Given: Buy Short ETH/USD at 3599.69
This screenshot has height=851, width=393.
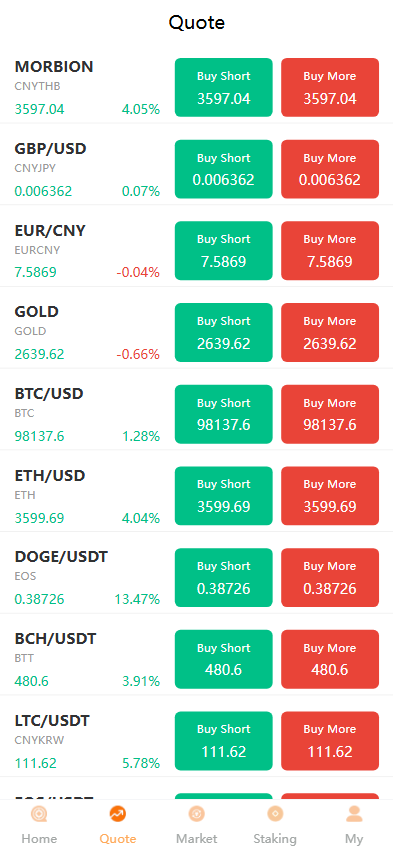Looking at the screenshot, I should point(224,496).
